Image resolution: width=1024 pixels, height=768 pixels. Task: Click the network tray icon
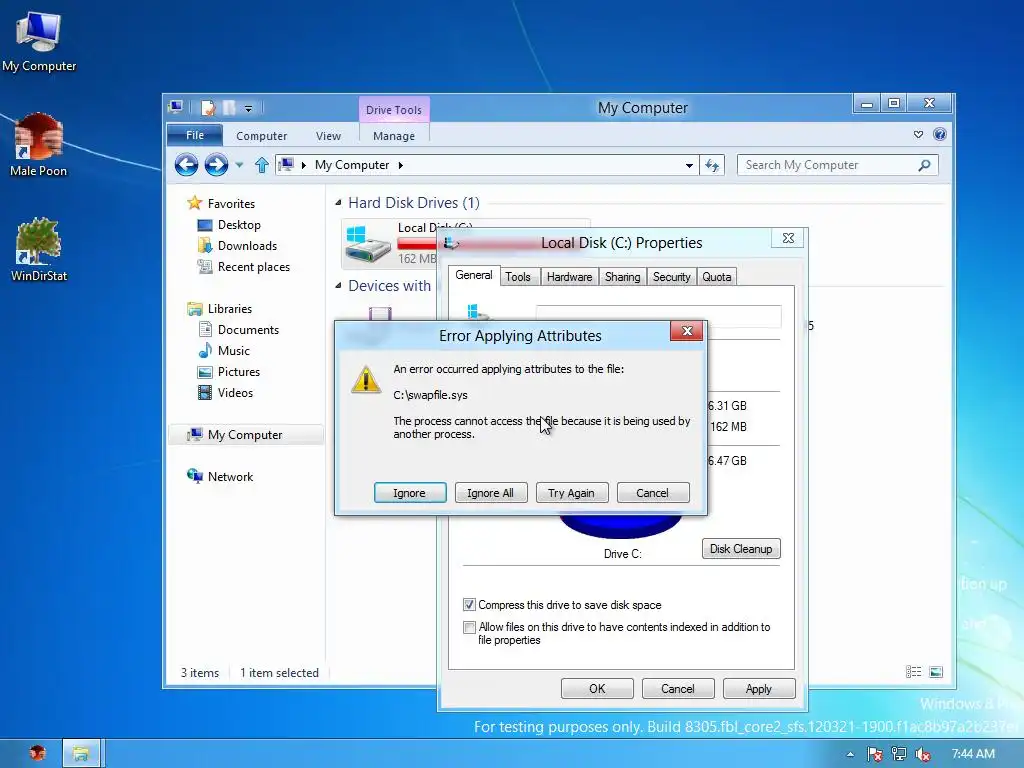tap(899, 754)
